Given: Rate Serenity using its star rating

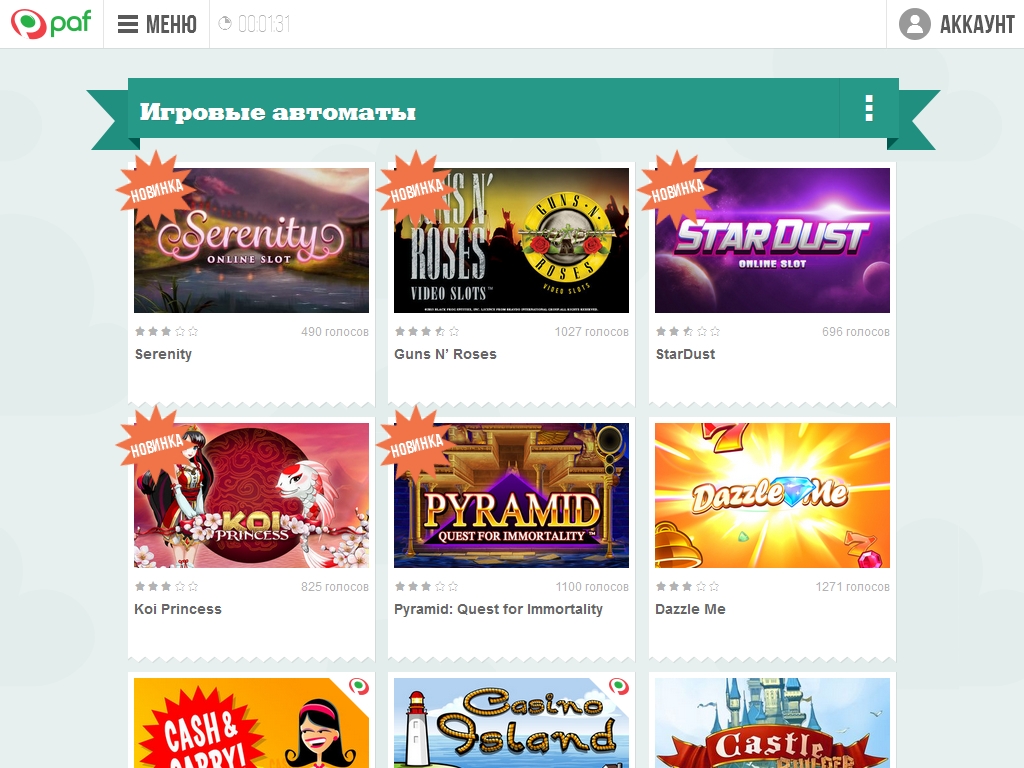Looking at the screenshot, I should coord(166,332).
